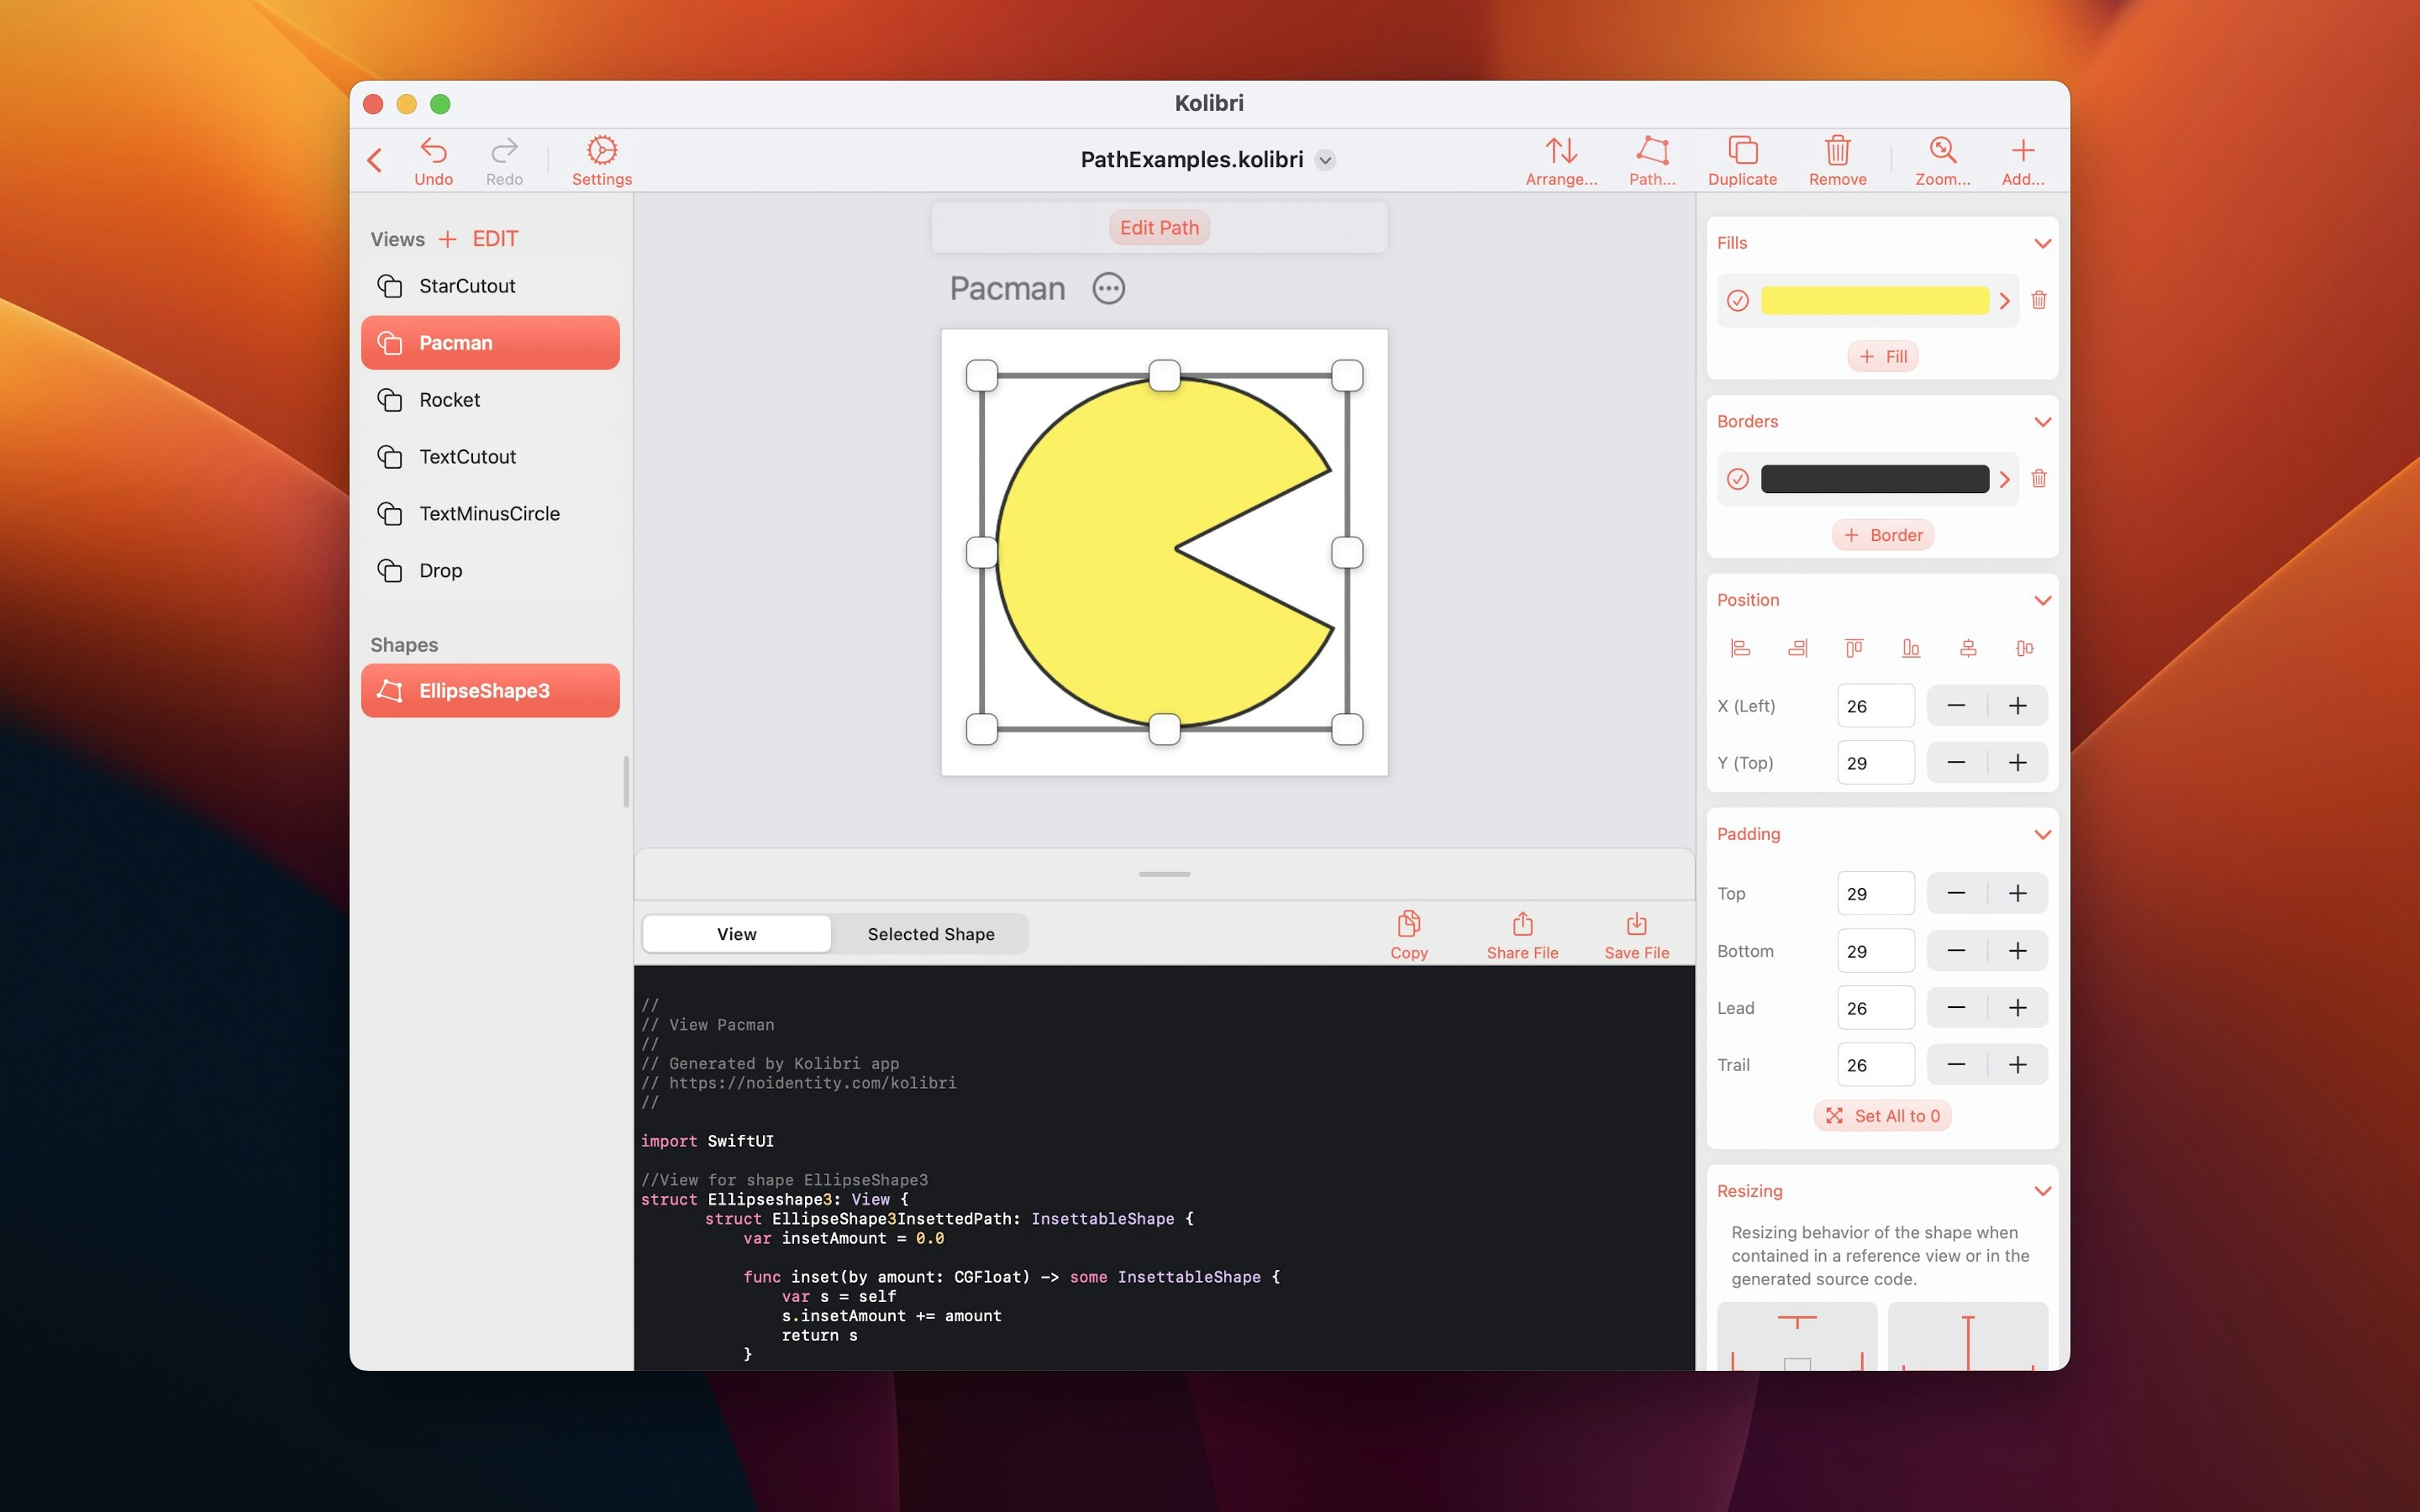Toggle the black border enabled checkmark
This screenshot has height=1512, width=2420.
tap(1738, 479)
